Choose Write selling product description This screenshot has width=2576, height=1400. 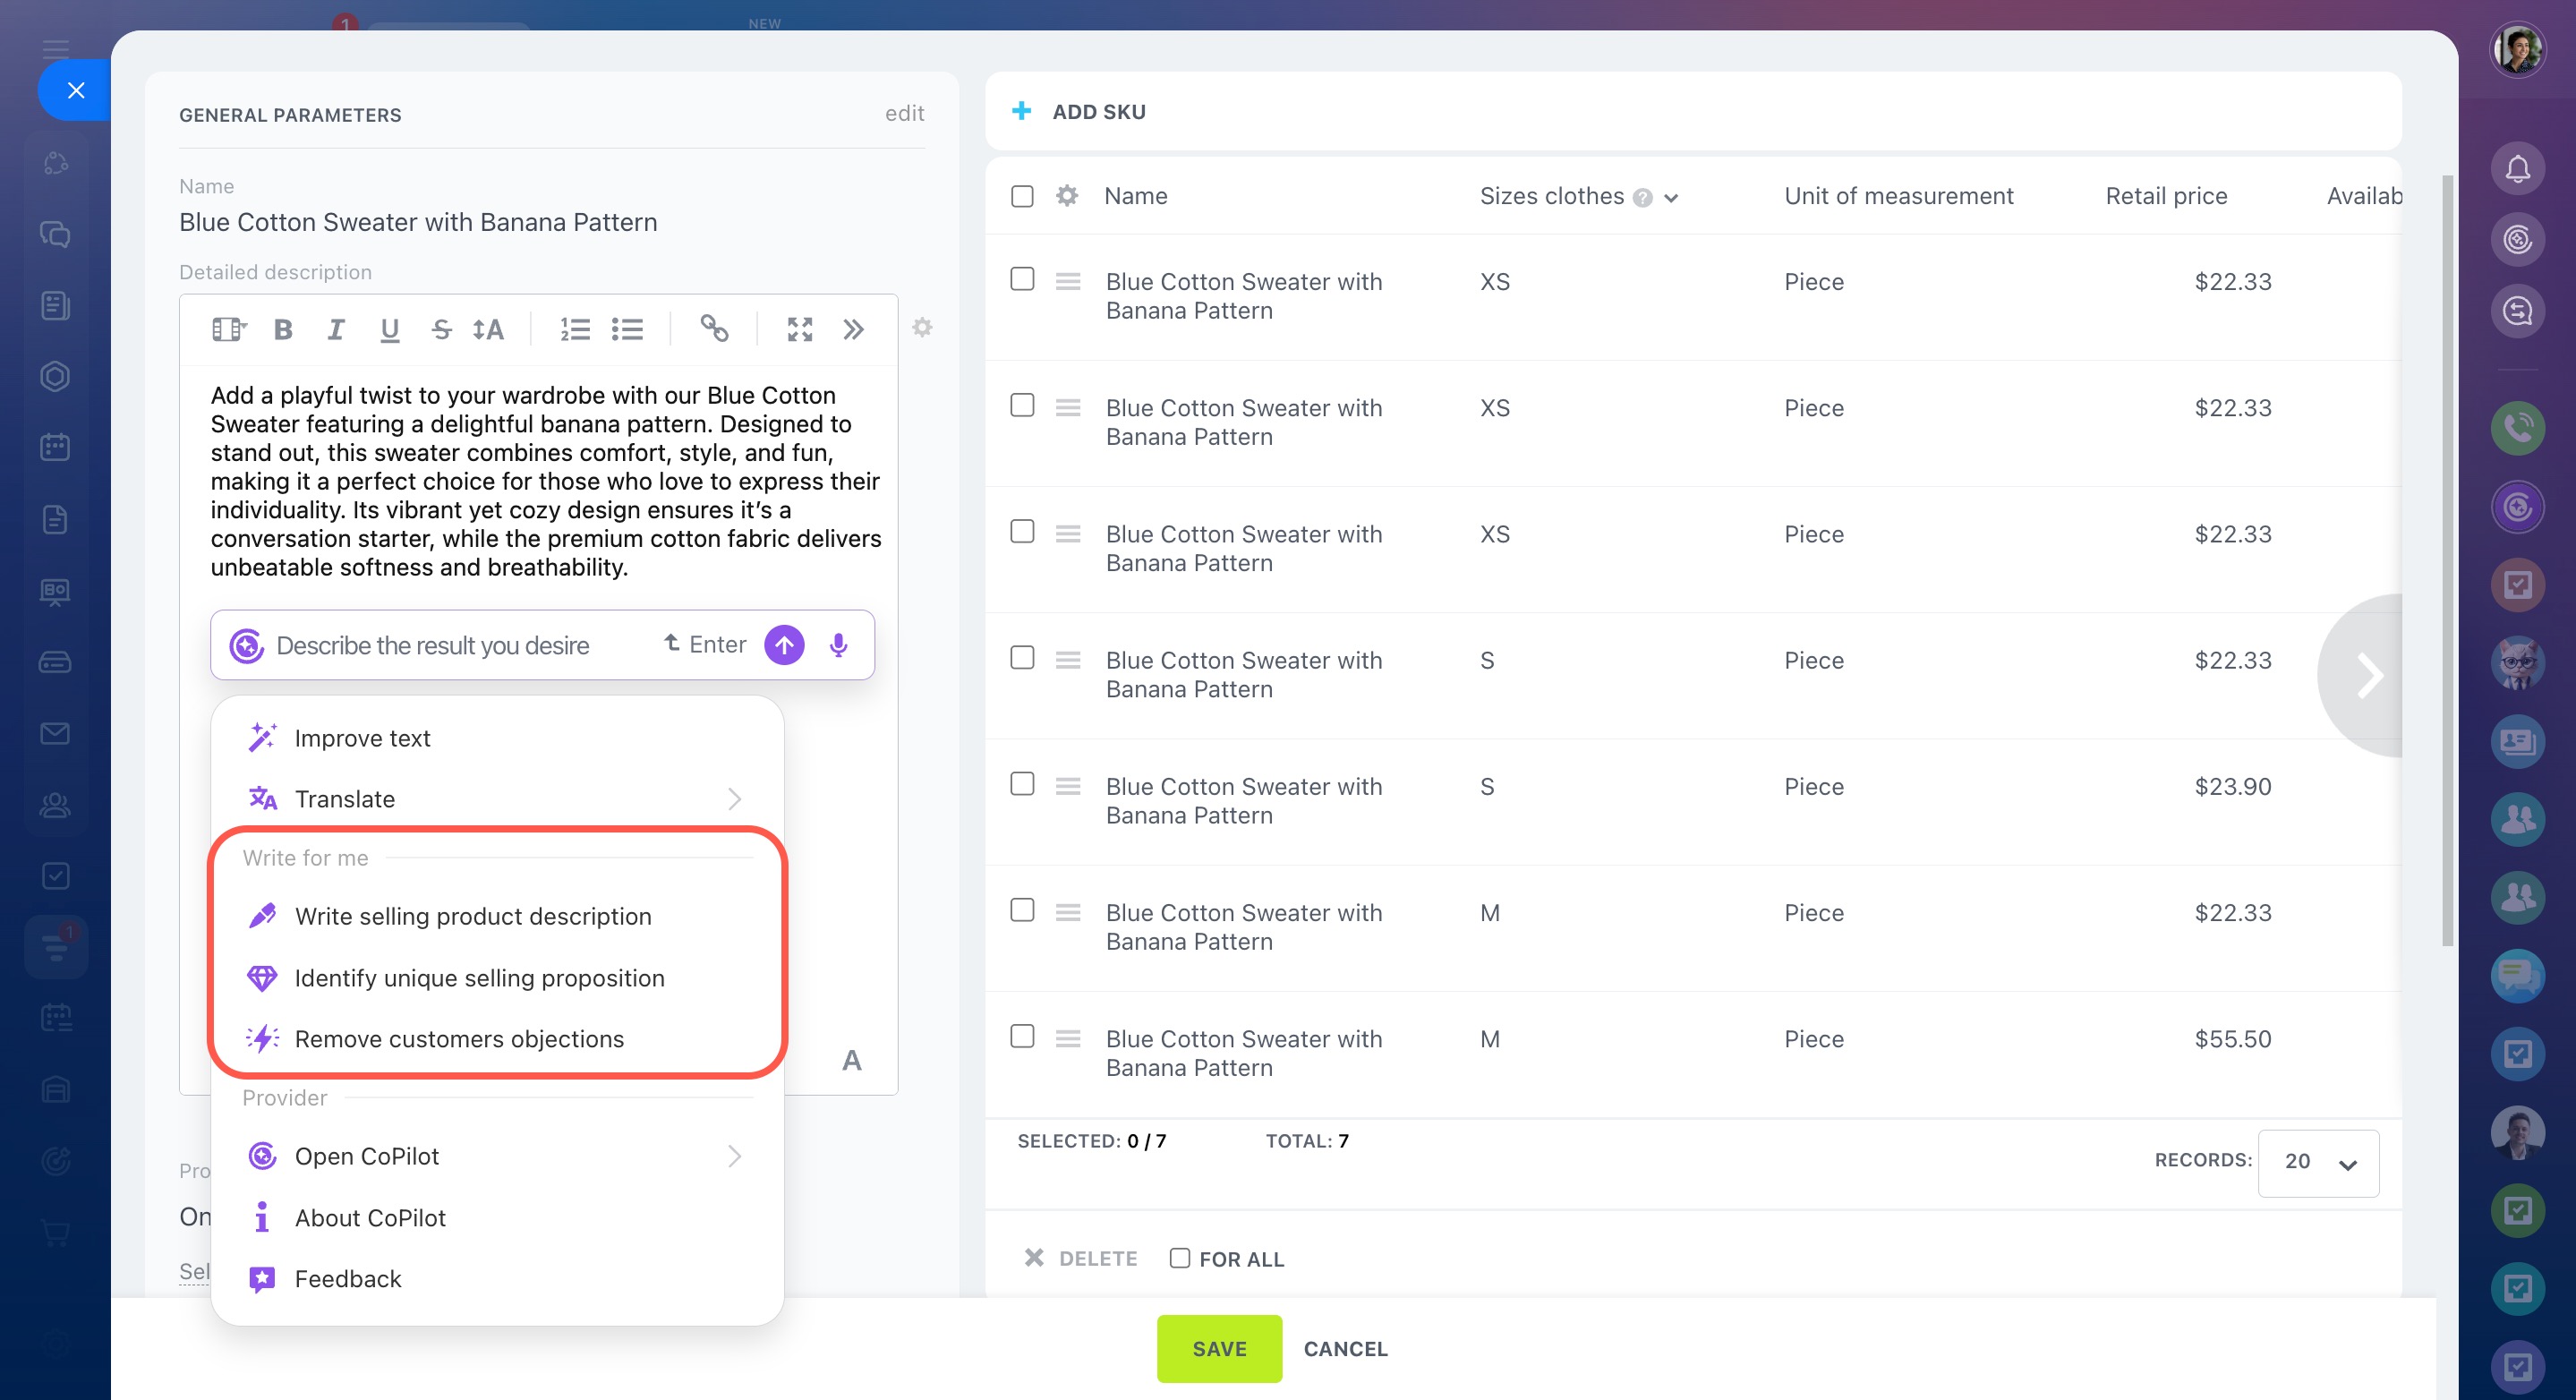[x=473, y=917]
